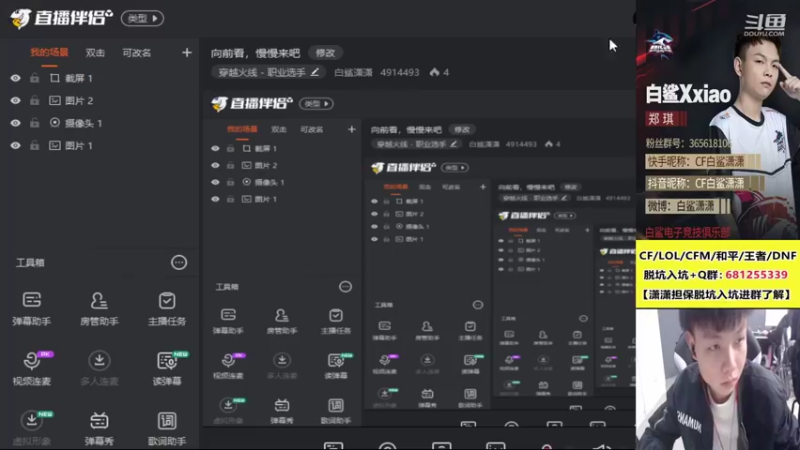800x450 pixels.
Task: Click the pencil icon beside main 穿越火线 - 职业选手
Action: click(x=315, y=72)
